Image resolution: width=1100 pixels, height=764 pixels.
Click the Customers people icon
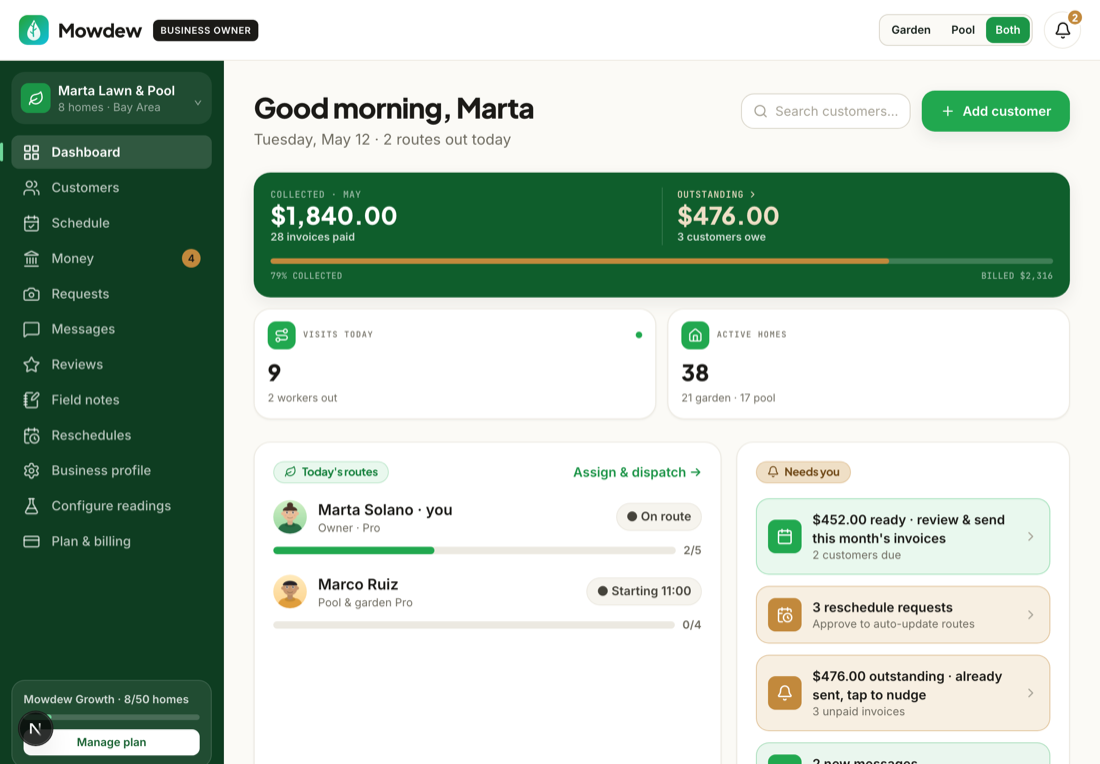32,187
